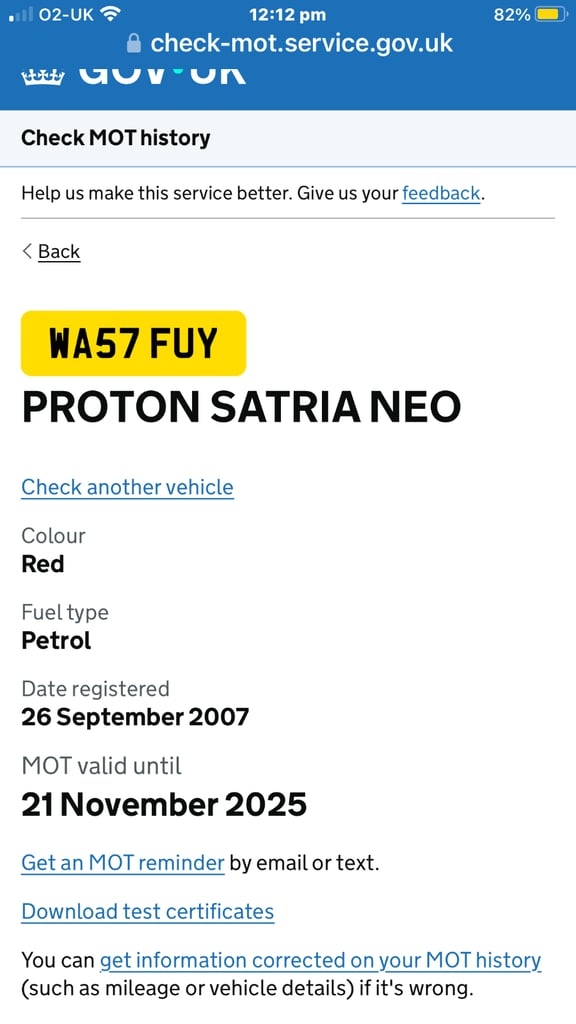Tap the PROTON SATRIA NEO heading

[x=242, y=407]
